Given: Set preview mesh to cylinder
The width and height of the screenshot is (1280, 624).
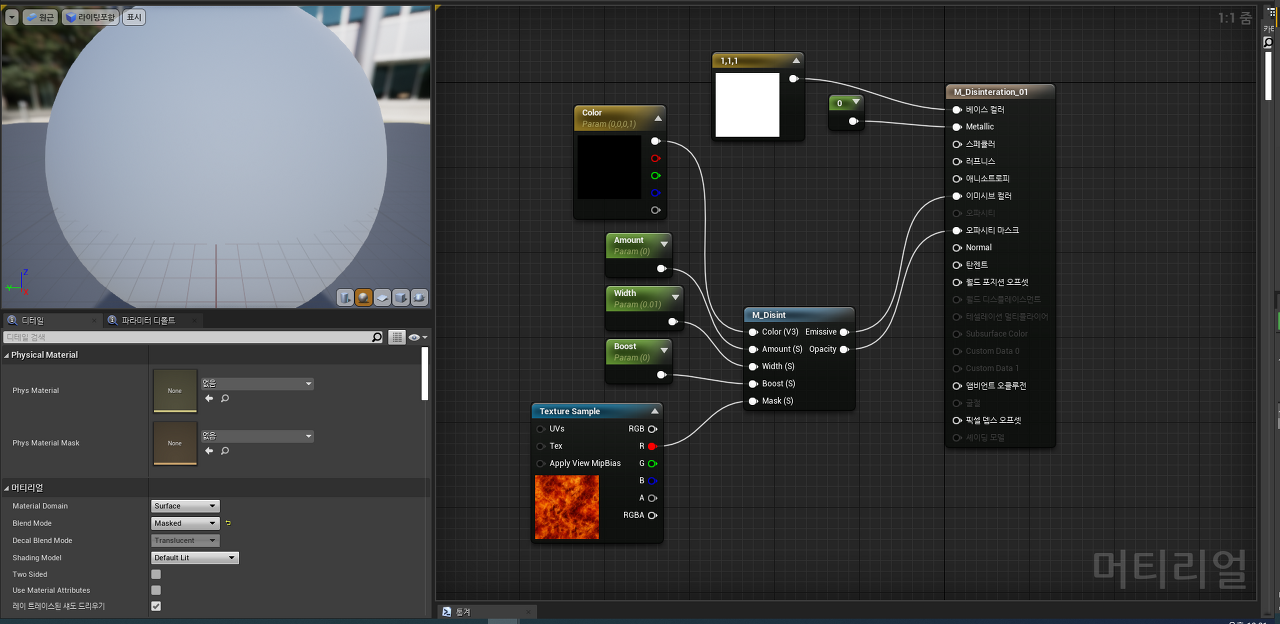Looking at the screenshot, I should click(345, 297).
